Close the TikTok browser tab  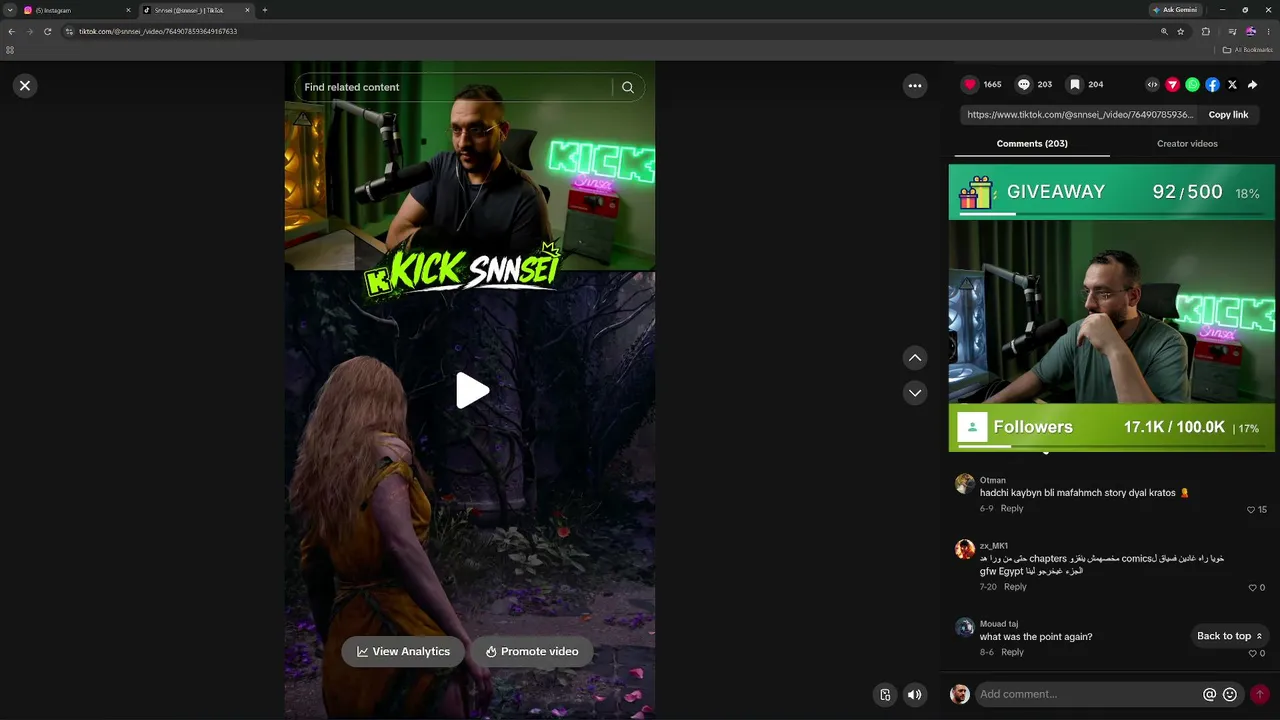(x=247, y=10)
